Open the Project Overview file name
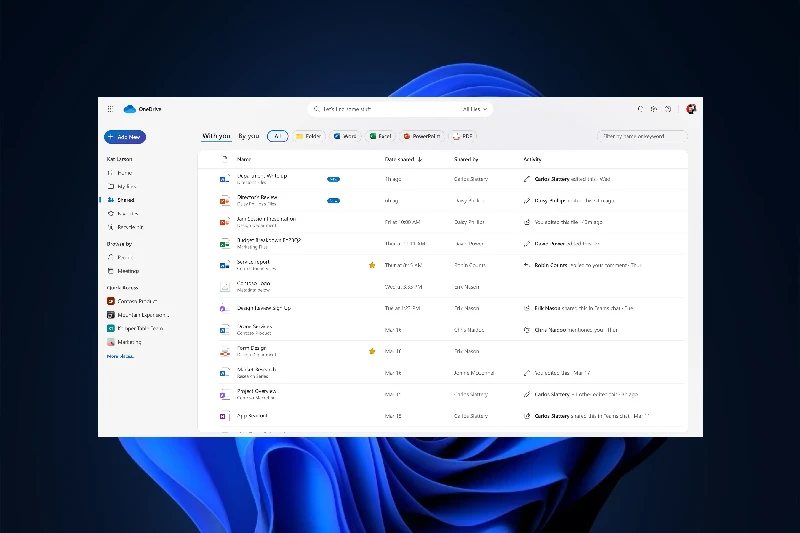Screen dimensions: 800x533 tap(257, 391)
